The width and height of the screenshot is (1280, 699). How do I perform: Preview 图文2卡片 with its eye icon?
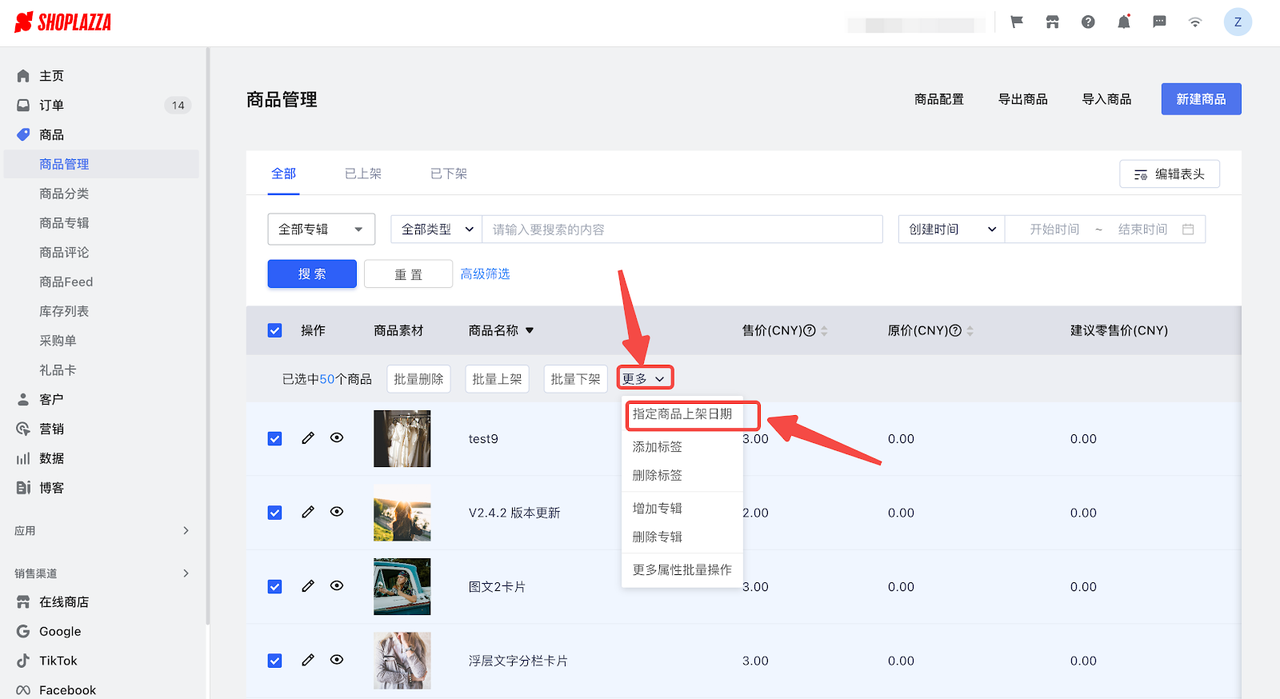pyautogui.click(x=336, y=587)
